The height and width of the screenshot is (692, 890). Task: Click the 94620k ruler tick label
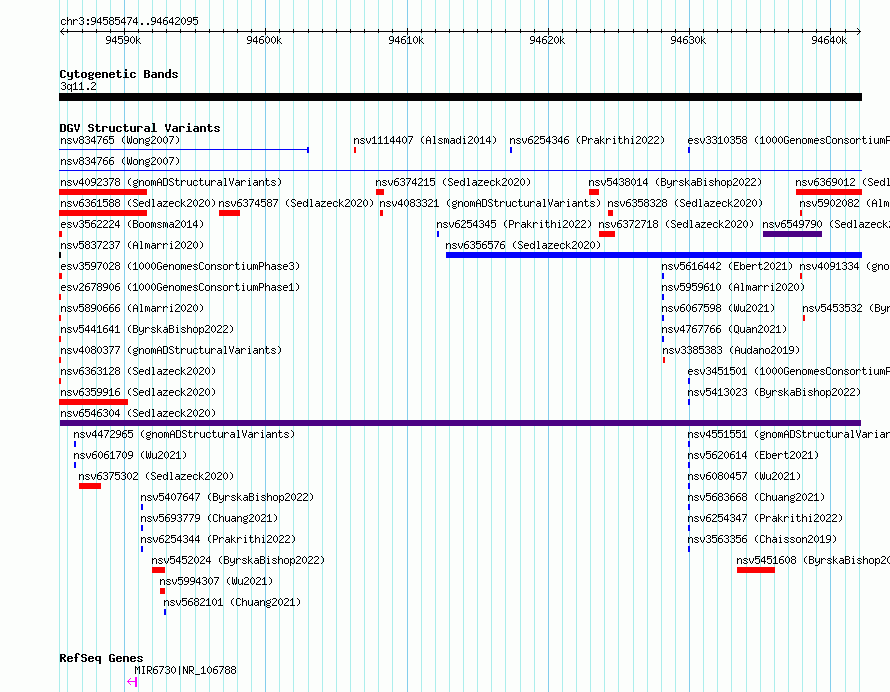pyautogui.click(x=547, y=40)
